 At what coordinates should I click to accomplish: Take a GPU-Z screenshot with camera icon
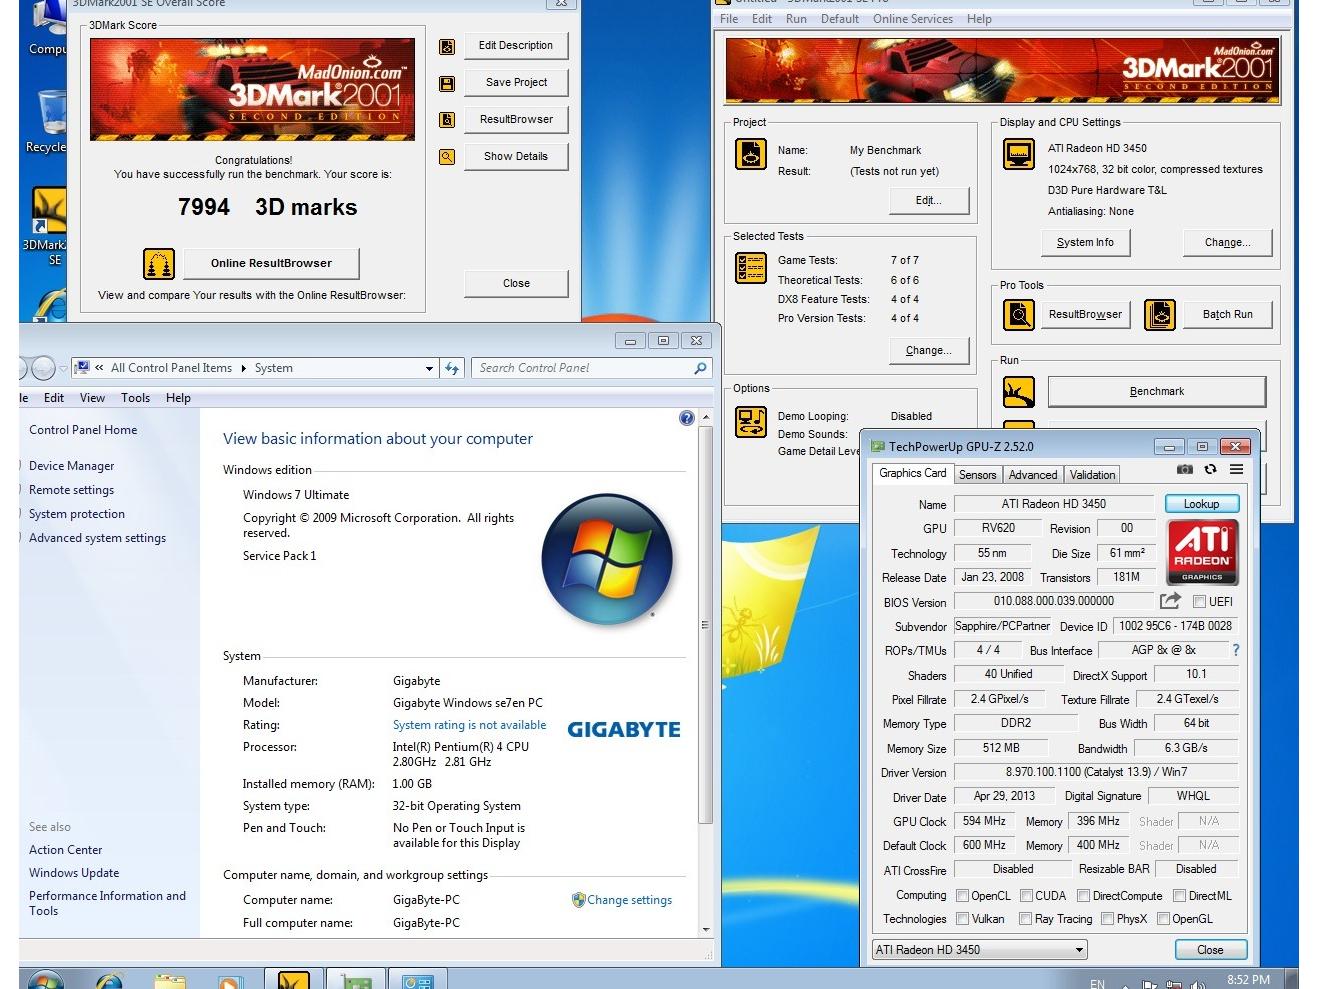tap(1185, 469)
